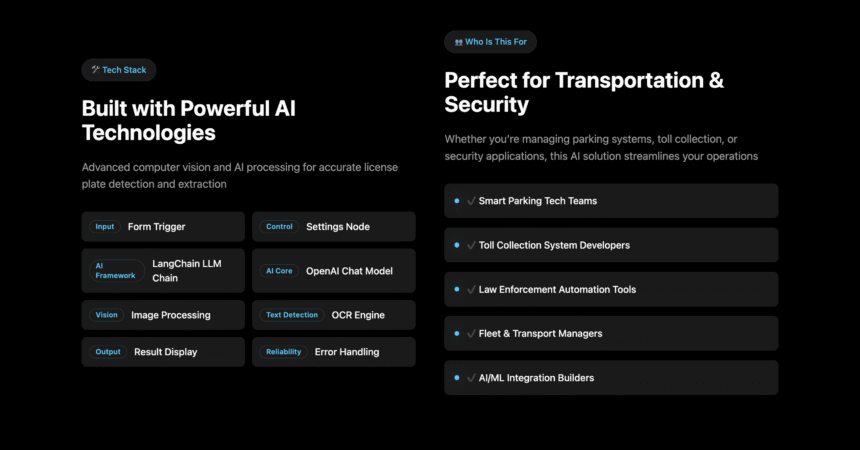Click the Who Is This For pill badge
860x450 pixels.
[x=490, y=42]
